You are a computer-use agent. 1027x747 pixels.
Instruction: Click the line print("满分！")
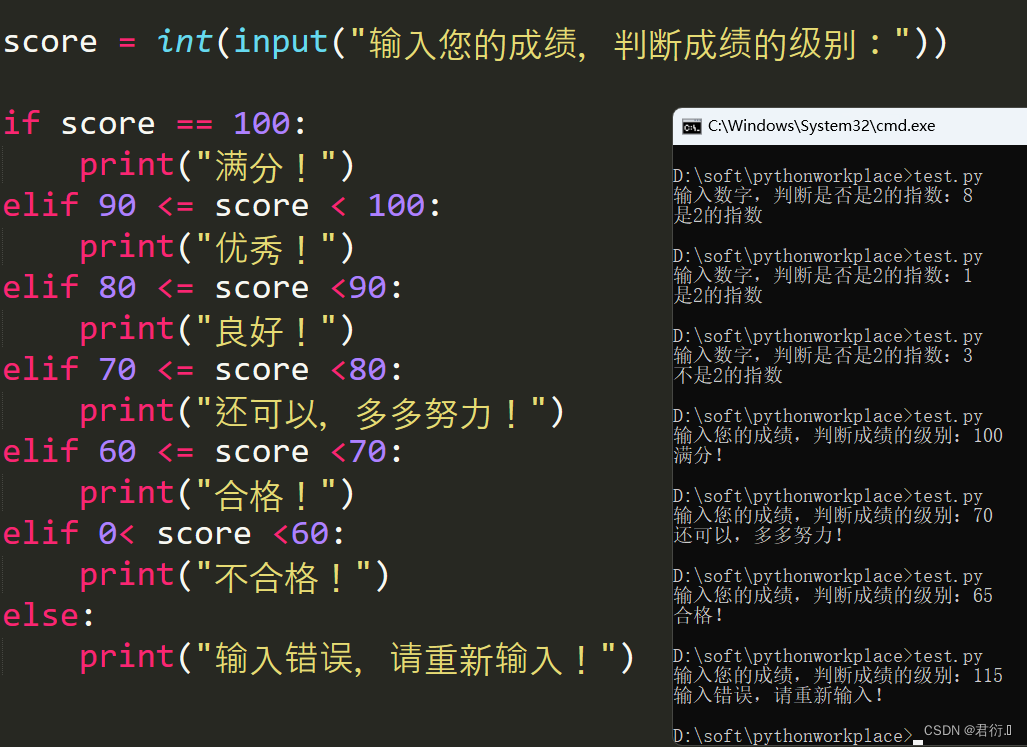217,165
